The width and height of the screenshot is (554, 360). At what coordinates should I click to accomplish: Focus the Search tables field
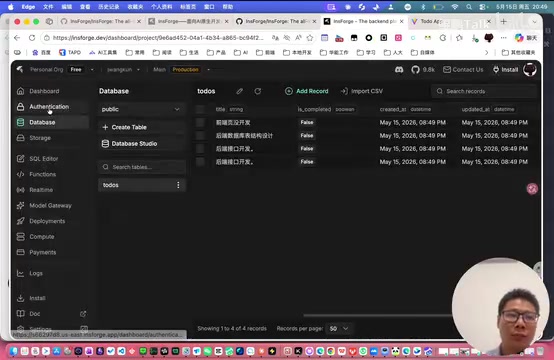pyautogui.click(x=141, y=167)
